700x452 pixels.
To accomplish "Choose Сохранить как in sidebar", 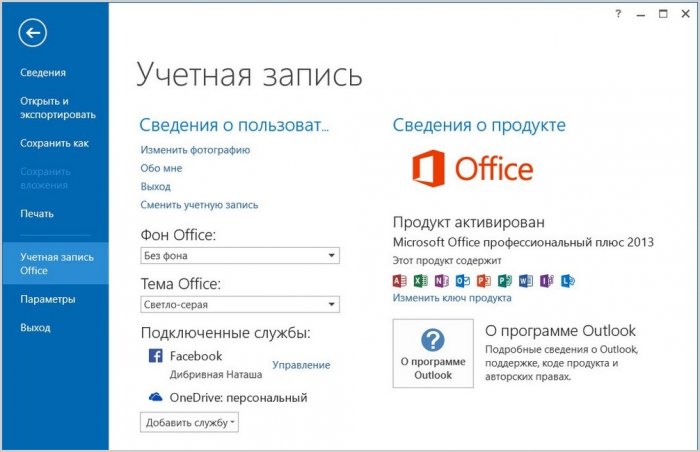I will 54,143.
